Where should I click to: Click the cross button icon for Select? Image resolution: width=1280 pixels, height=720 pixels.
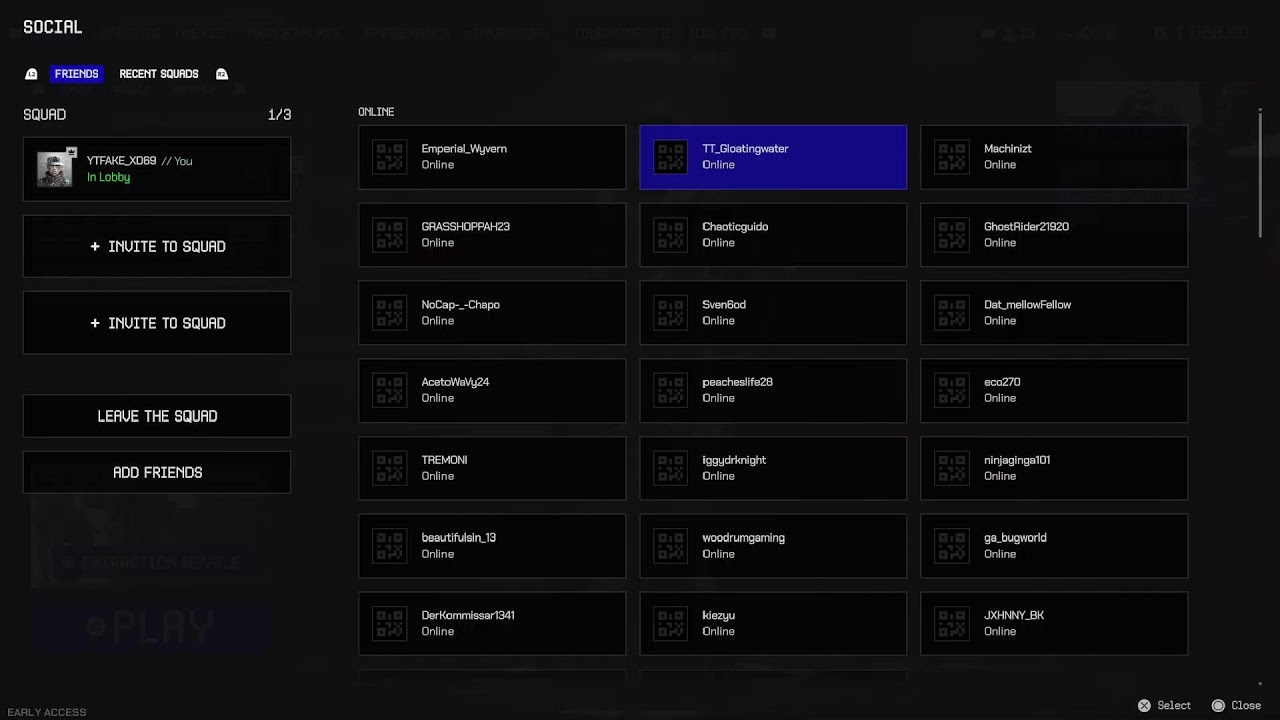tap(1145, 705)
